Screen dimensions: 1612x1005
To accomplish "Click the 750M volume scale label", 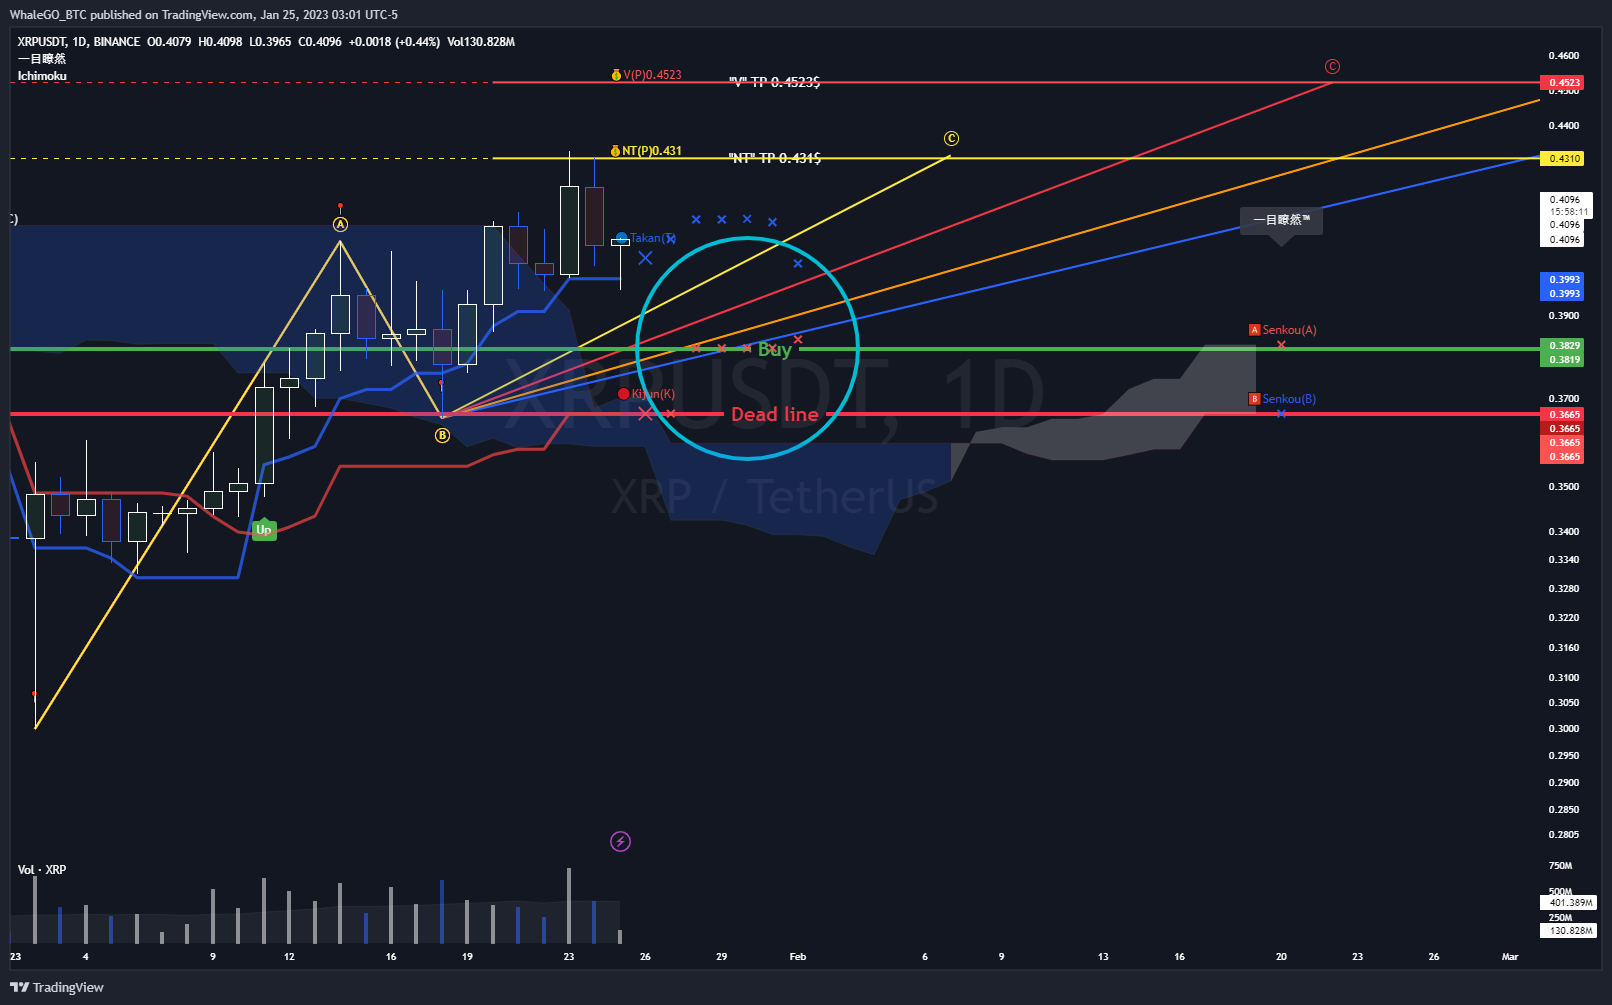I will (1560, 866).
